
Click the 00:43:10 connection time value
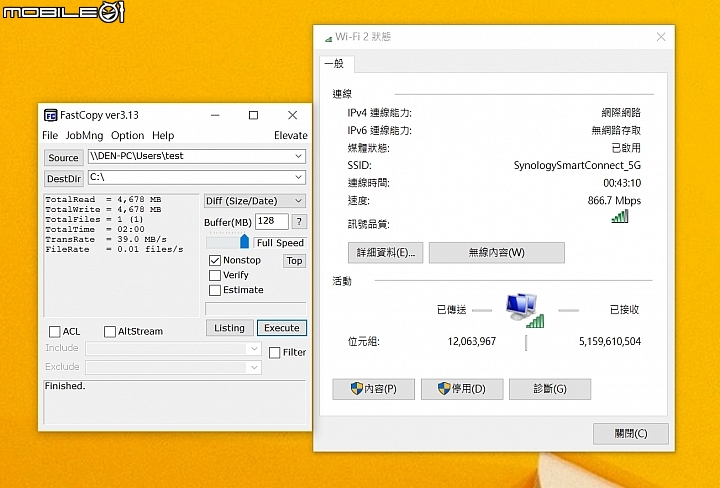[622, 183]
